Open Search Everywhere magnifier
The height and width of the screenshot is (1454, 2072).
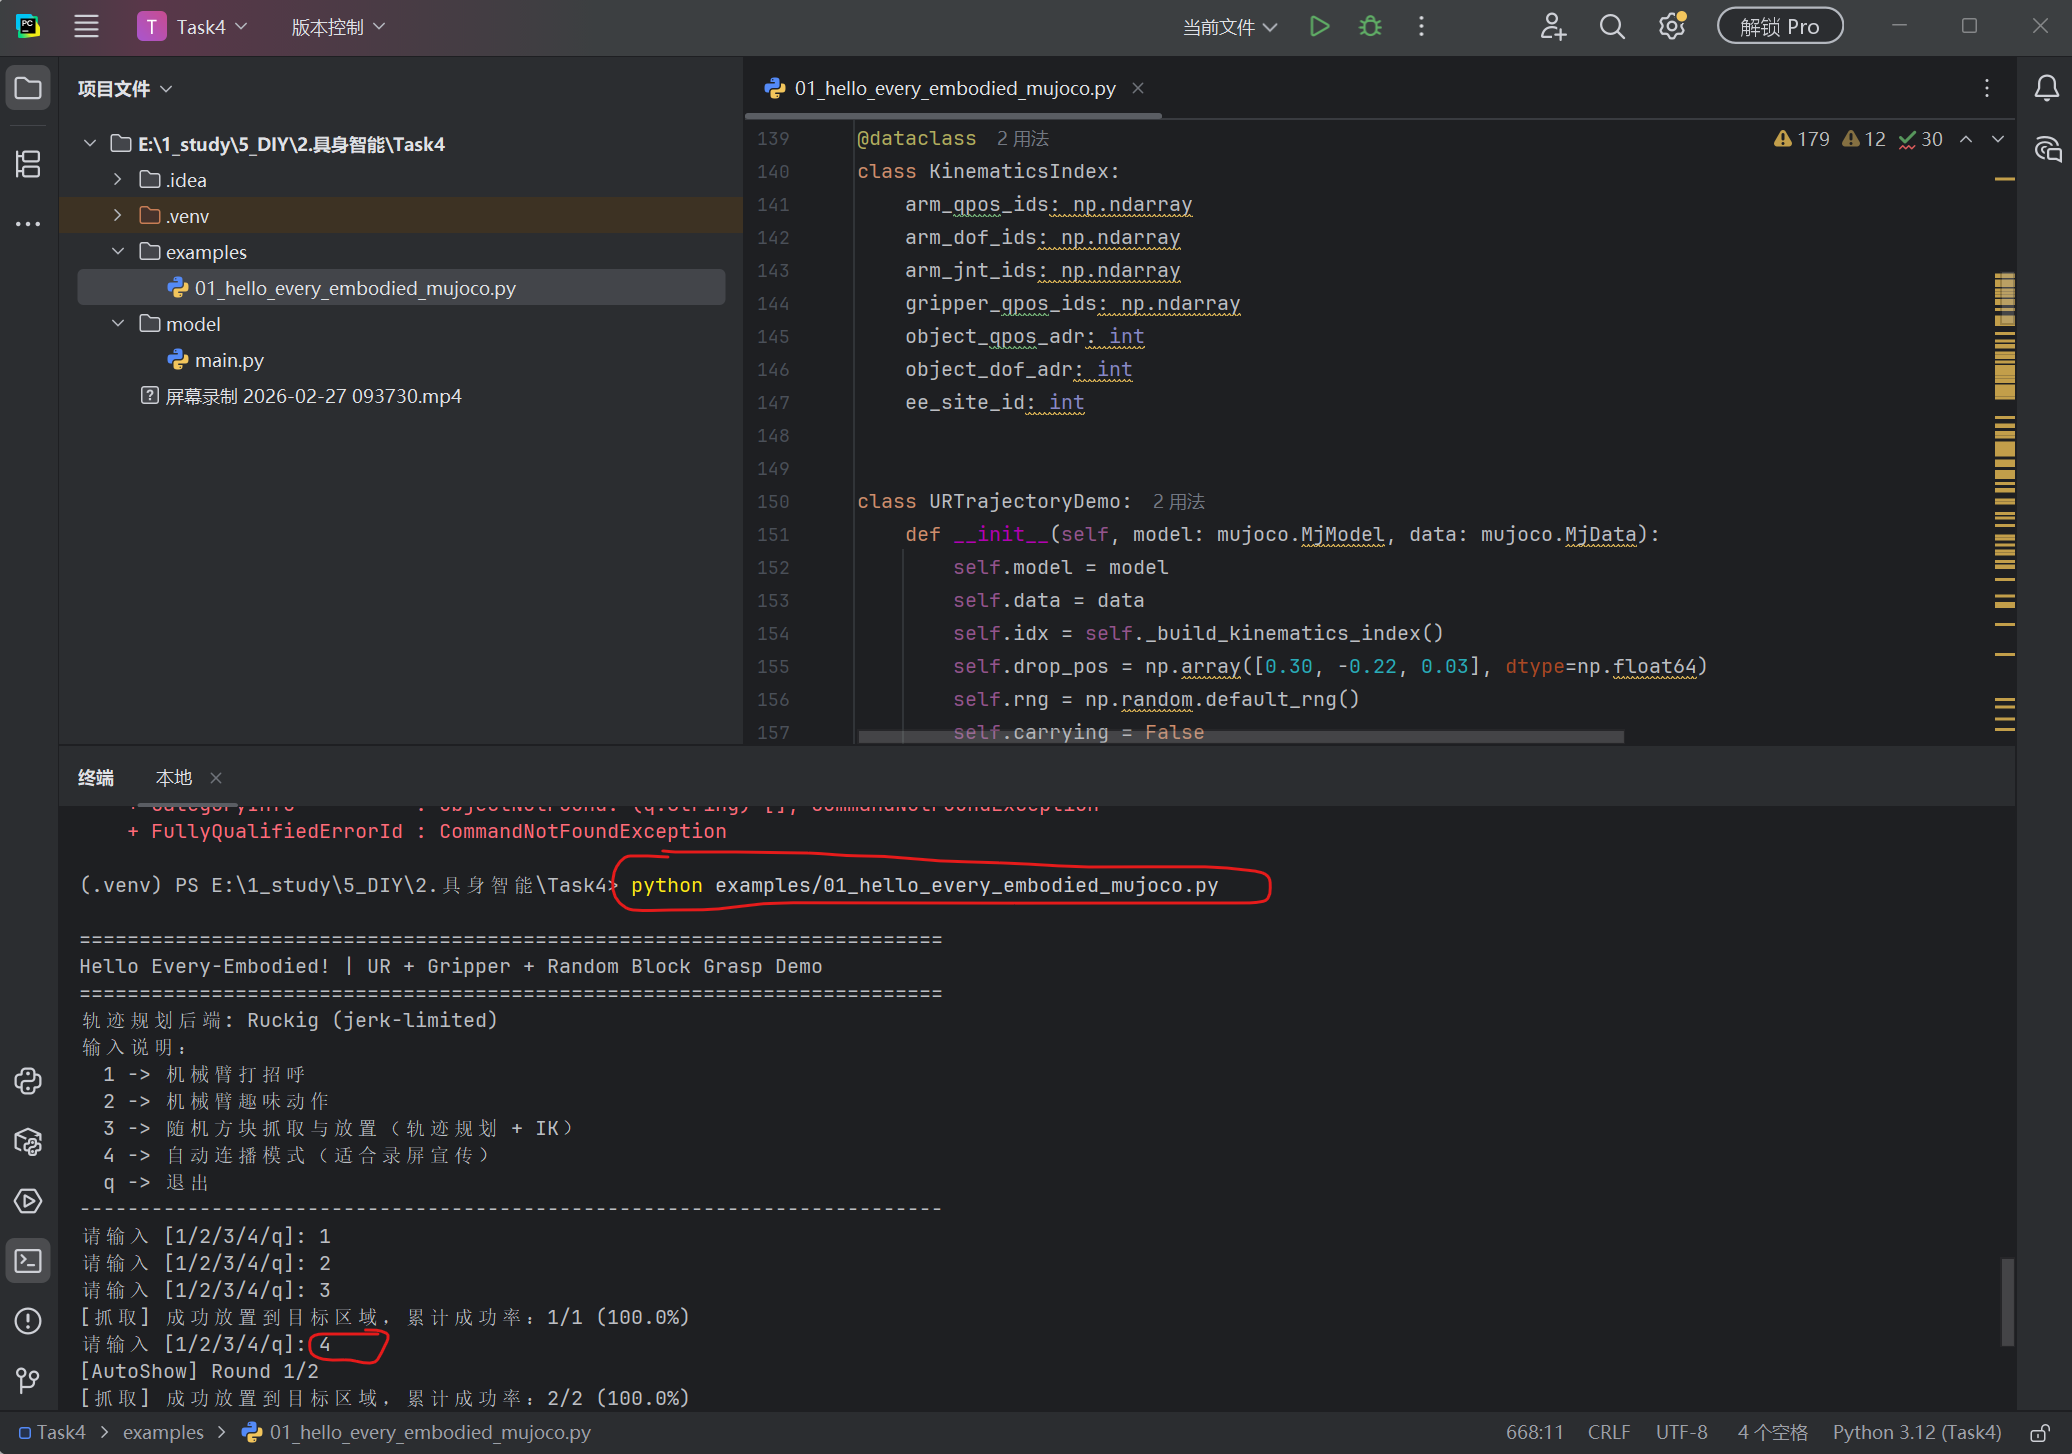(1612, 27)
